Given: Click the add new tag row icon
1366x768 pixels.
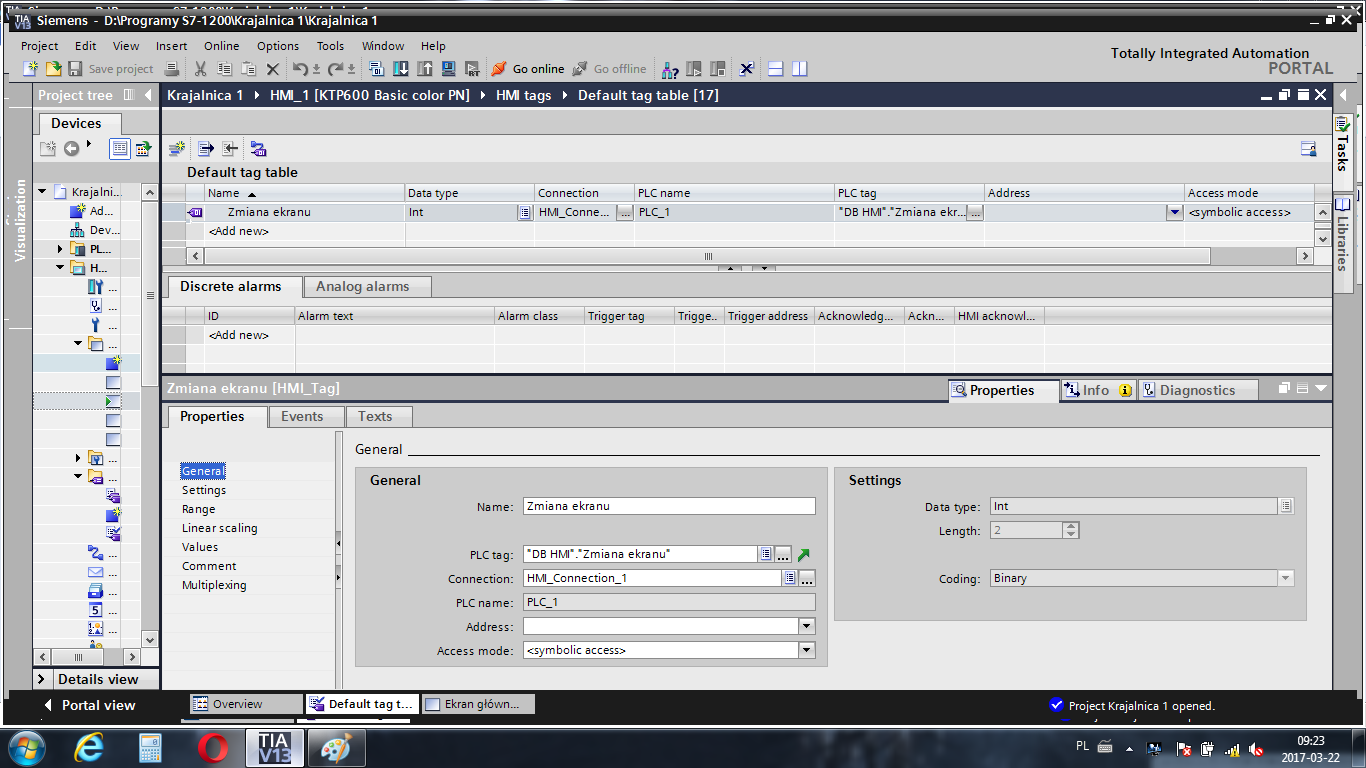Looking at the screenshot, I should [x=177, y=149].
